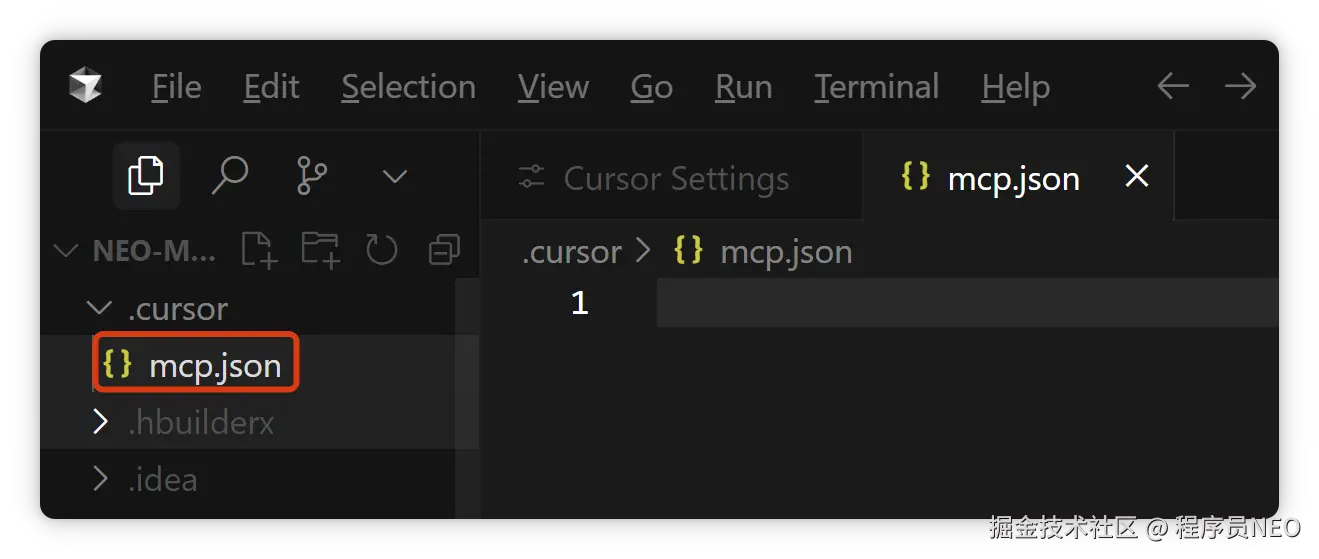Open the Terminal menu
The height and width of the screenshot is (559, 1319).
[876, 87]
